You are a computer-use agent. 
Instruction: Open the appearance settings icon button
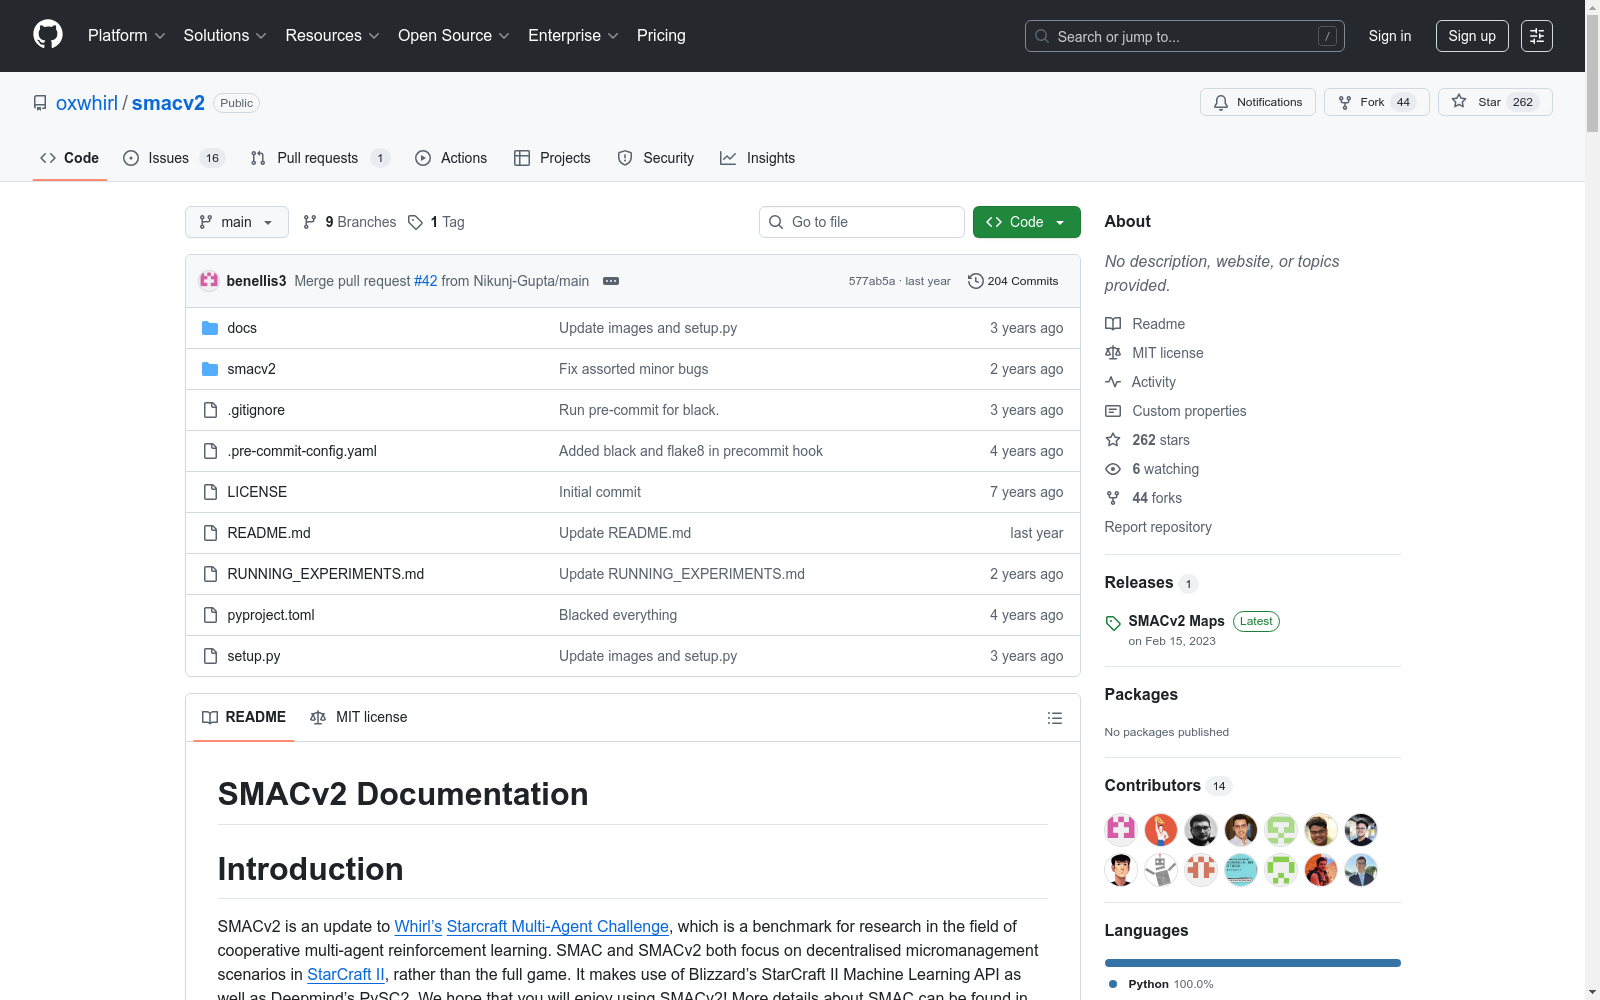point(1537,36)
